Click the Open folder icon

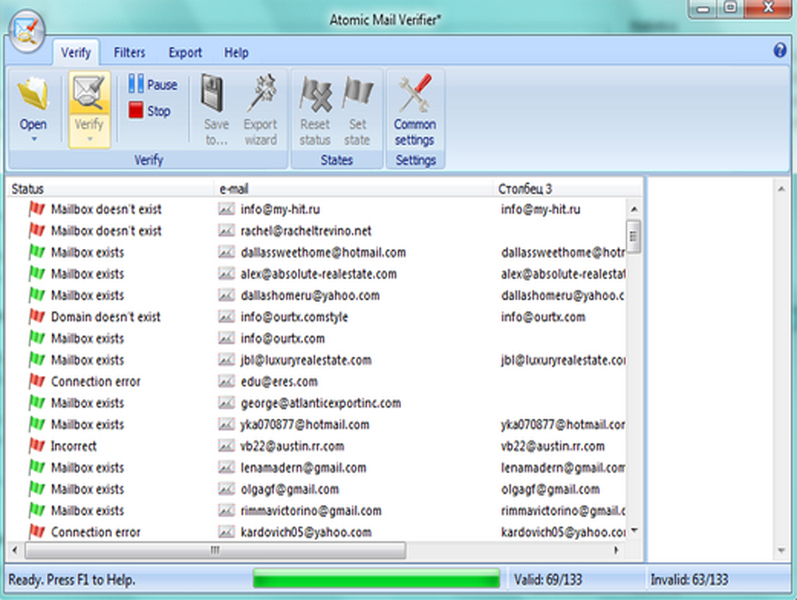[x=34, y=94]
